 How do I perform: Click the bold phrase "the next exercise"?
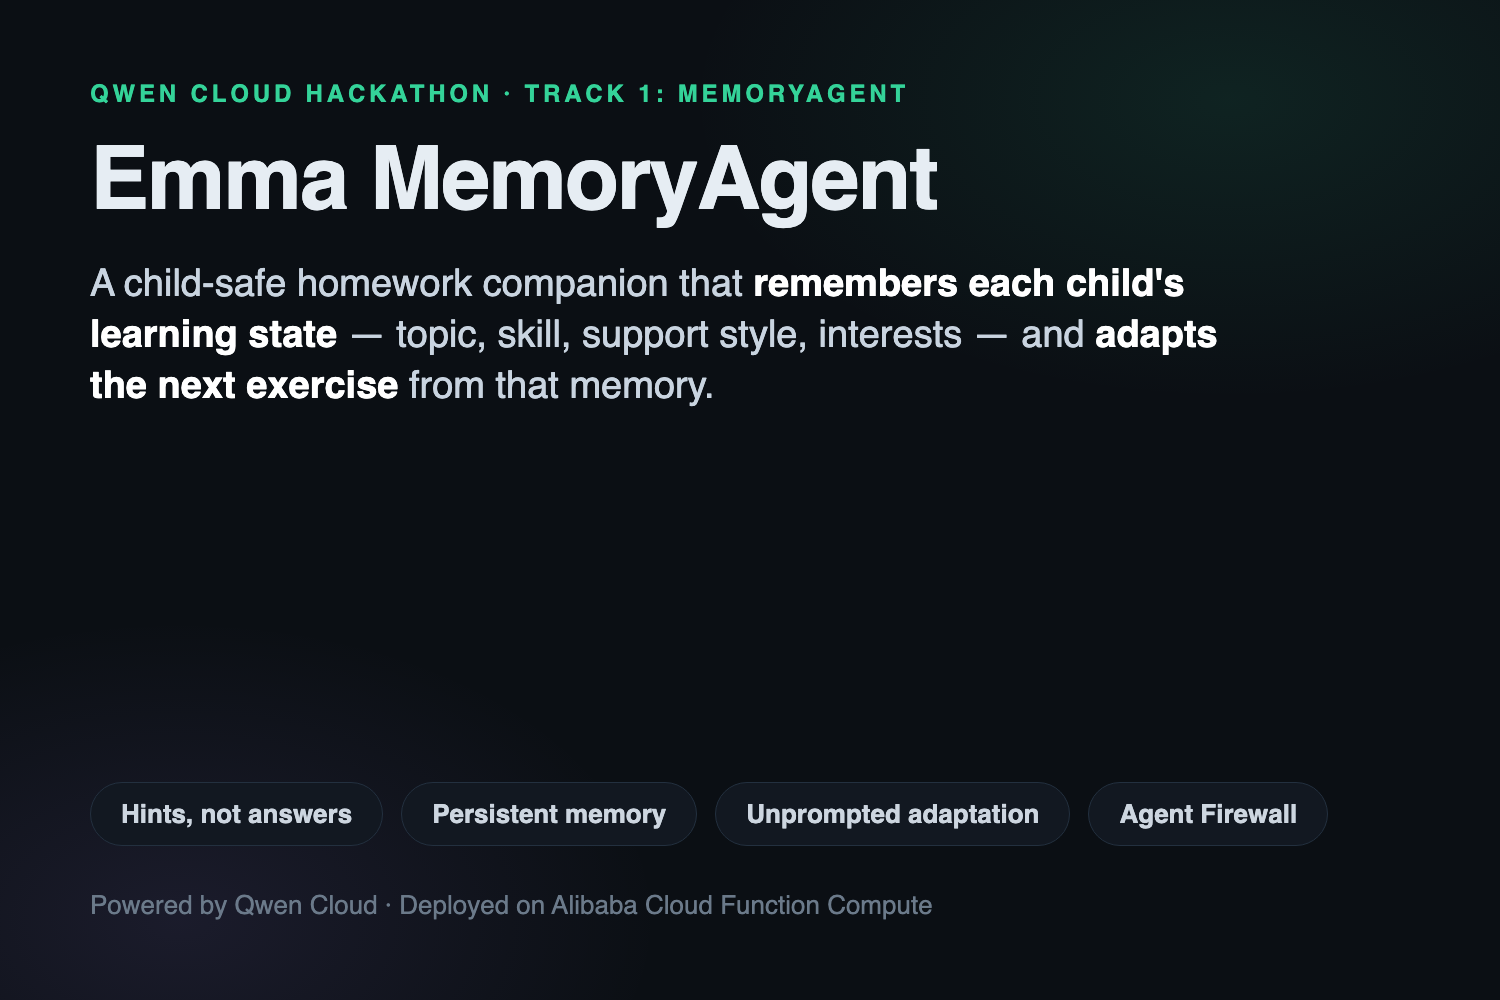(244, 386)
